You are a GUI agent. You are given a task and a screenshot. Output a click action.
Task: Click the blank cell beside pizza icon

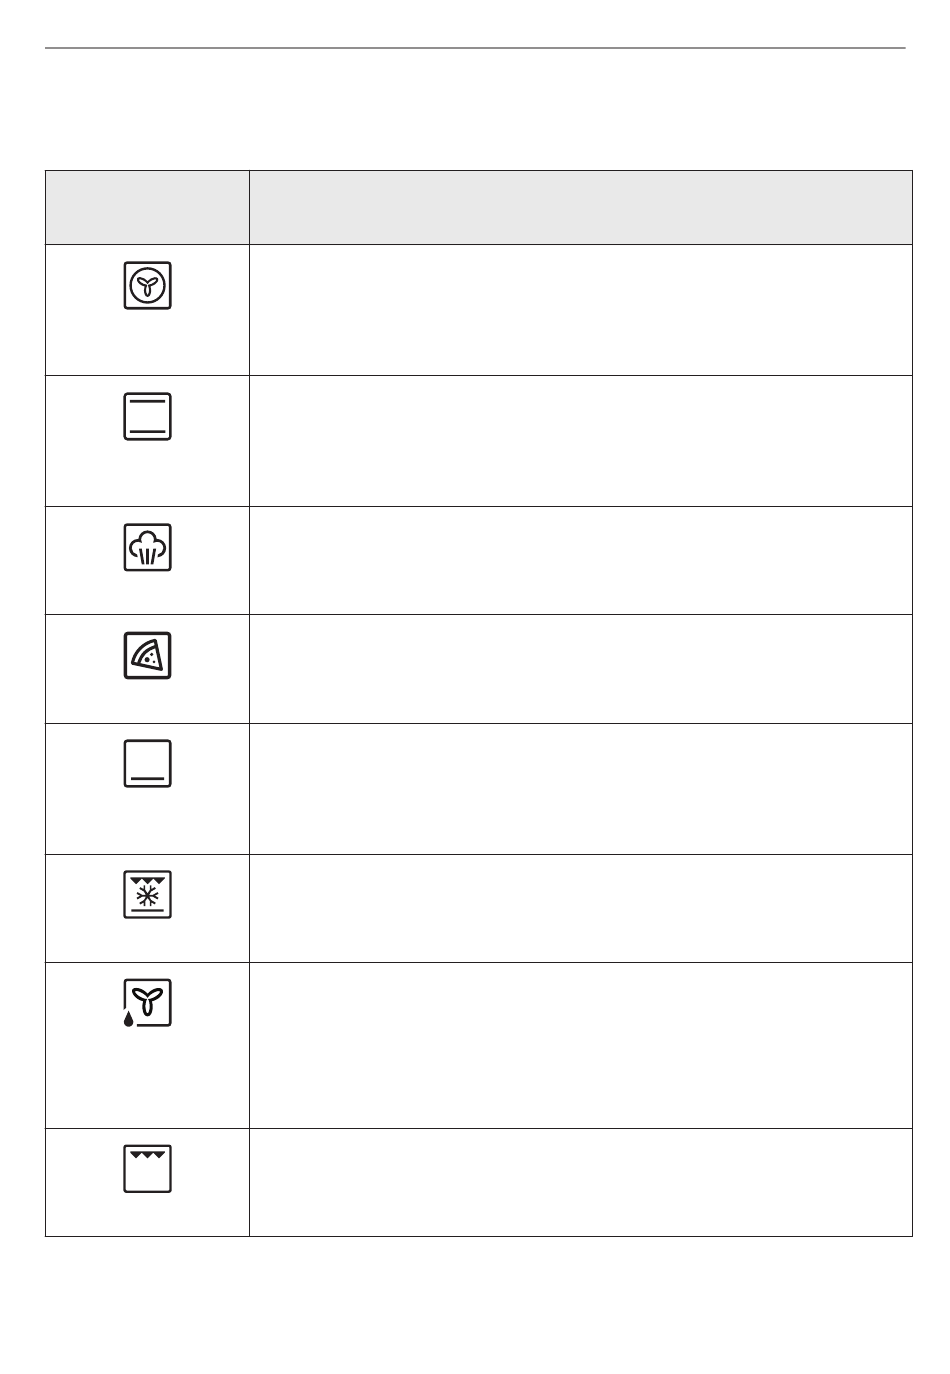pos(581,669)
